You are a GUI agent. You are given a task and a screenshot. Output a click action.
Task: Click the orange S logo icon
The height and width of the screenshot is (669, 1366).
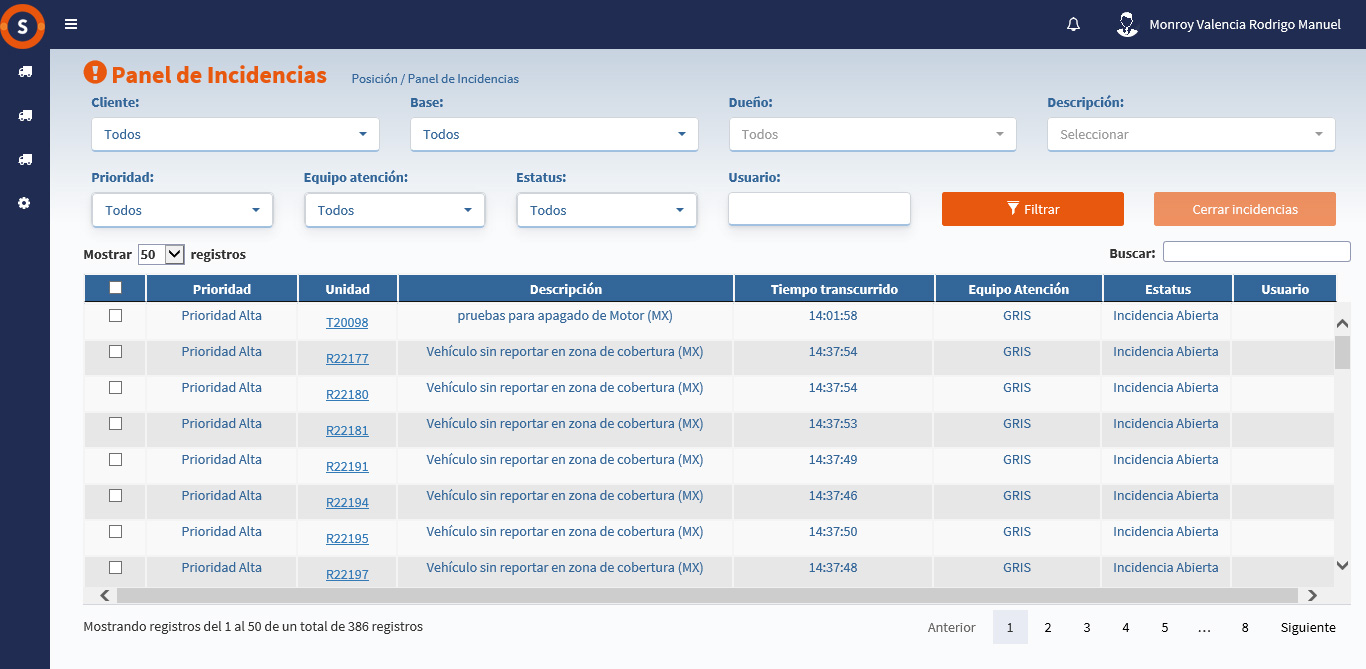[22, 25]
